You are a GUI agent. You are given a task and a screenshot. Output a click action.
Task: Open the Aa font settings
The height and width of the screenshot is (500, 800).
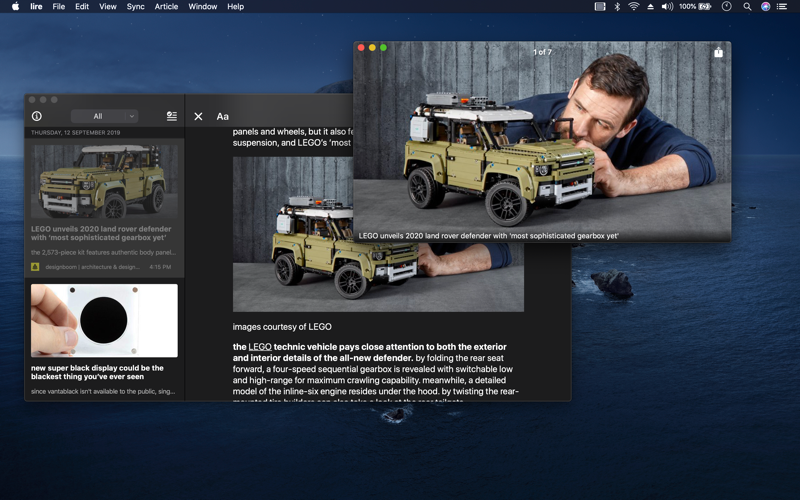pos(222,116)
